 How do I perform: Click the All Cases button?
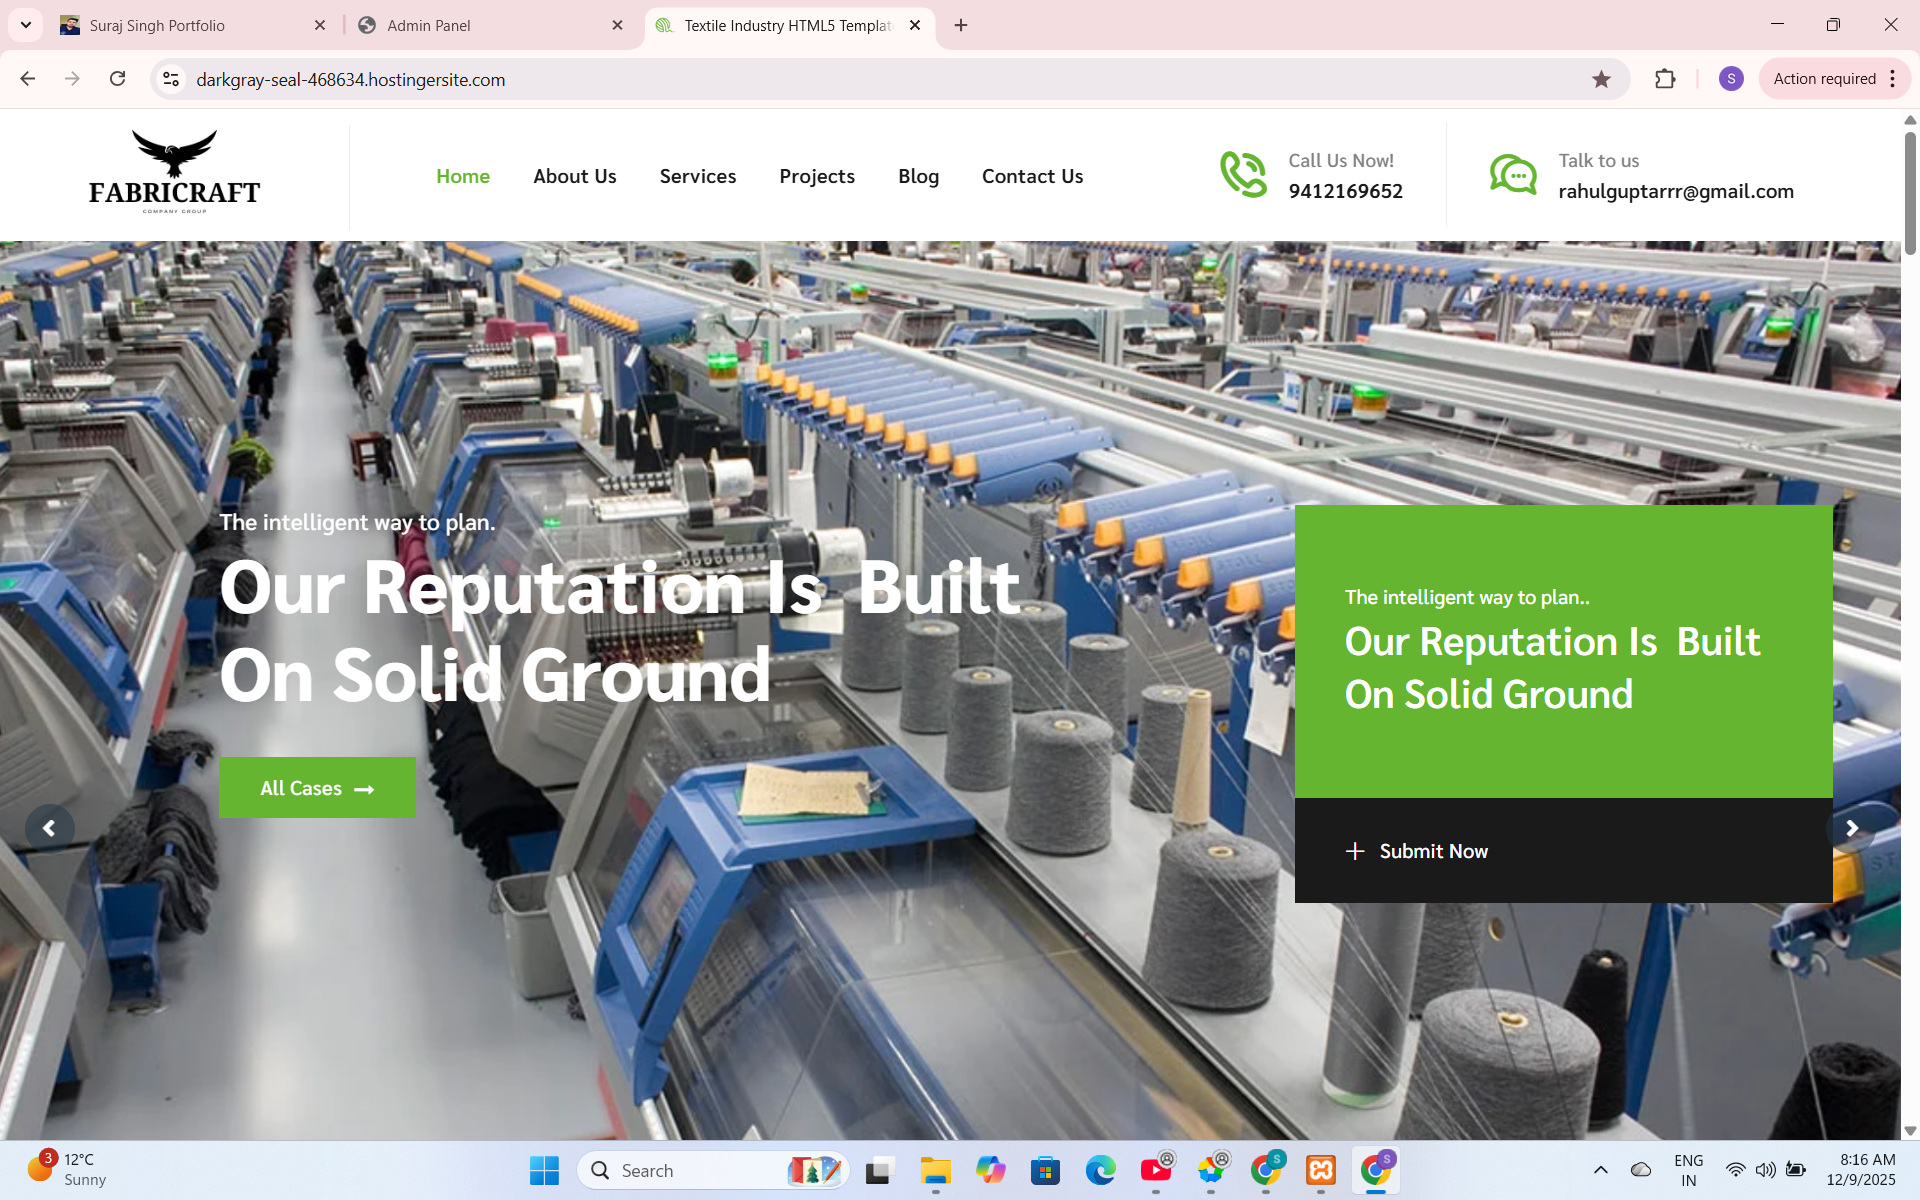tap(317, 788)
